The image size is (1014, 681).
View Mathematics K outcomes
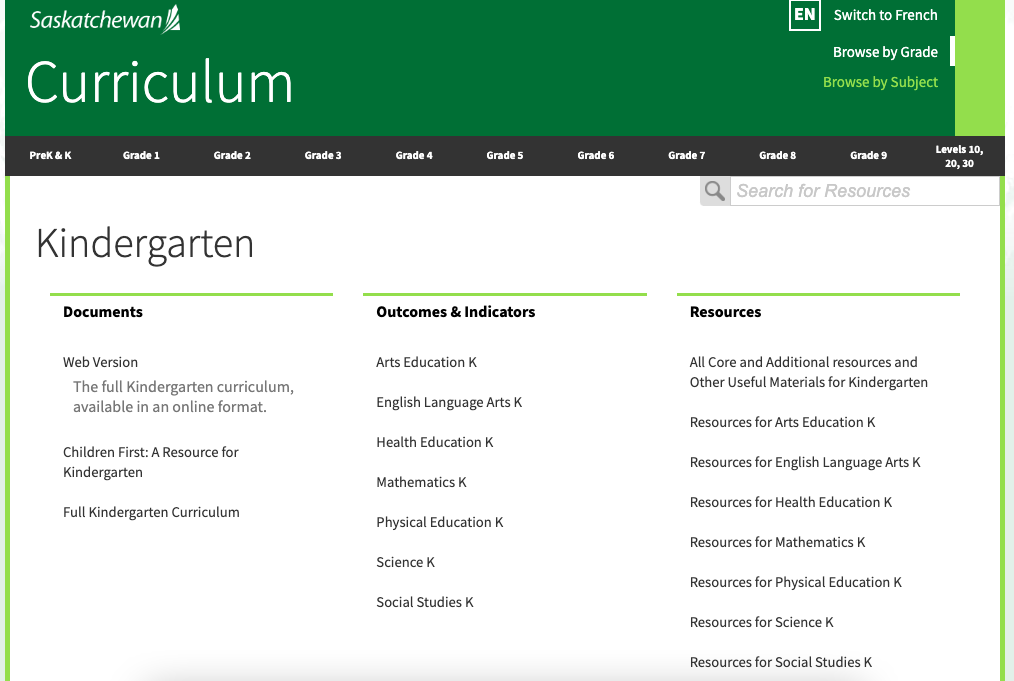tap(421, 482)
